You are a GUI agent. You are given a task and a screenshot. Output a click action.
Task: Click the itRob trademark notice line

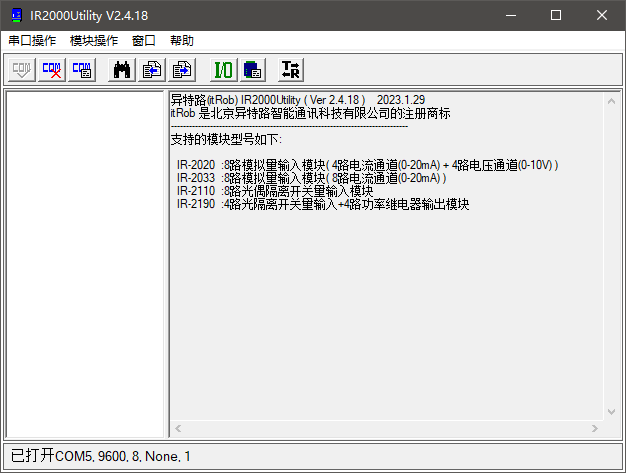310,113
